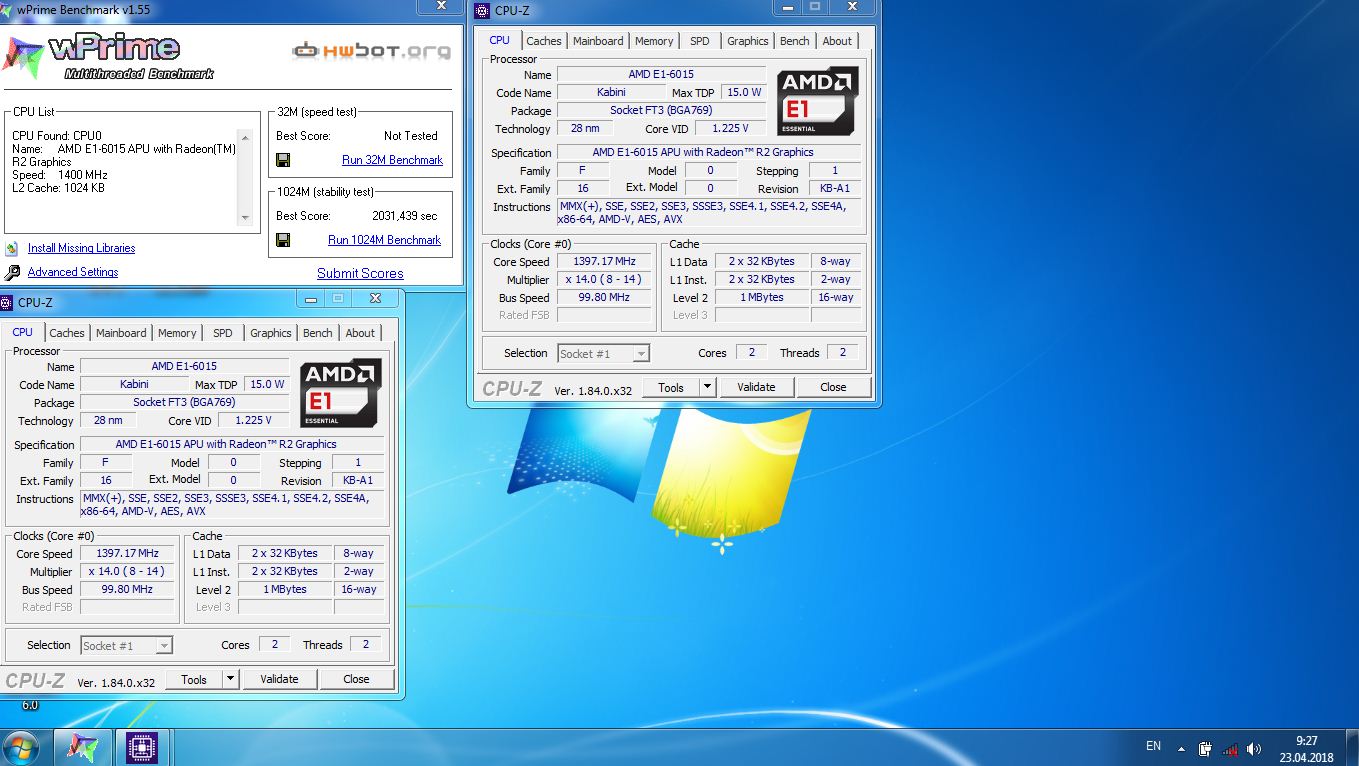This screenshot has width=1359, height=766.
Task: Click the Close button in the left CPU-Z window
Action: [x=356, y=679]
